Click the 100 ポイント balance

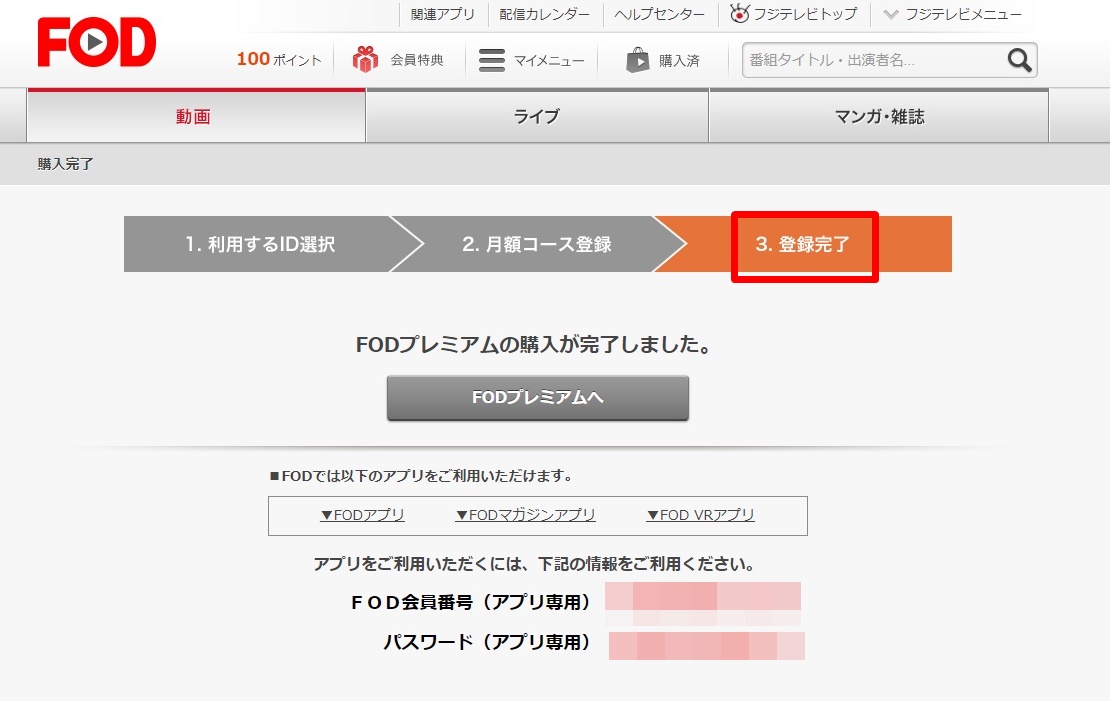(x=279, y=60)
